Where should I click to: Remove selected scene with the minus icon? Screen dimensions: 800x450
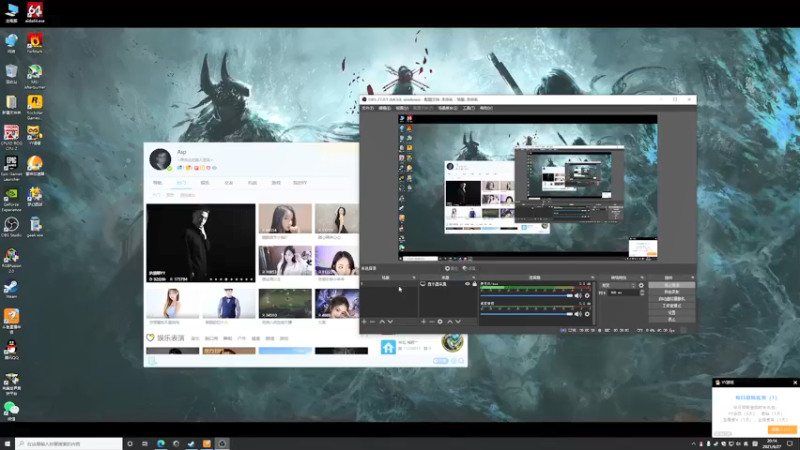click(372, 322)
